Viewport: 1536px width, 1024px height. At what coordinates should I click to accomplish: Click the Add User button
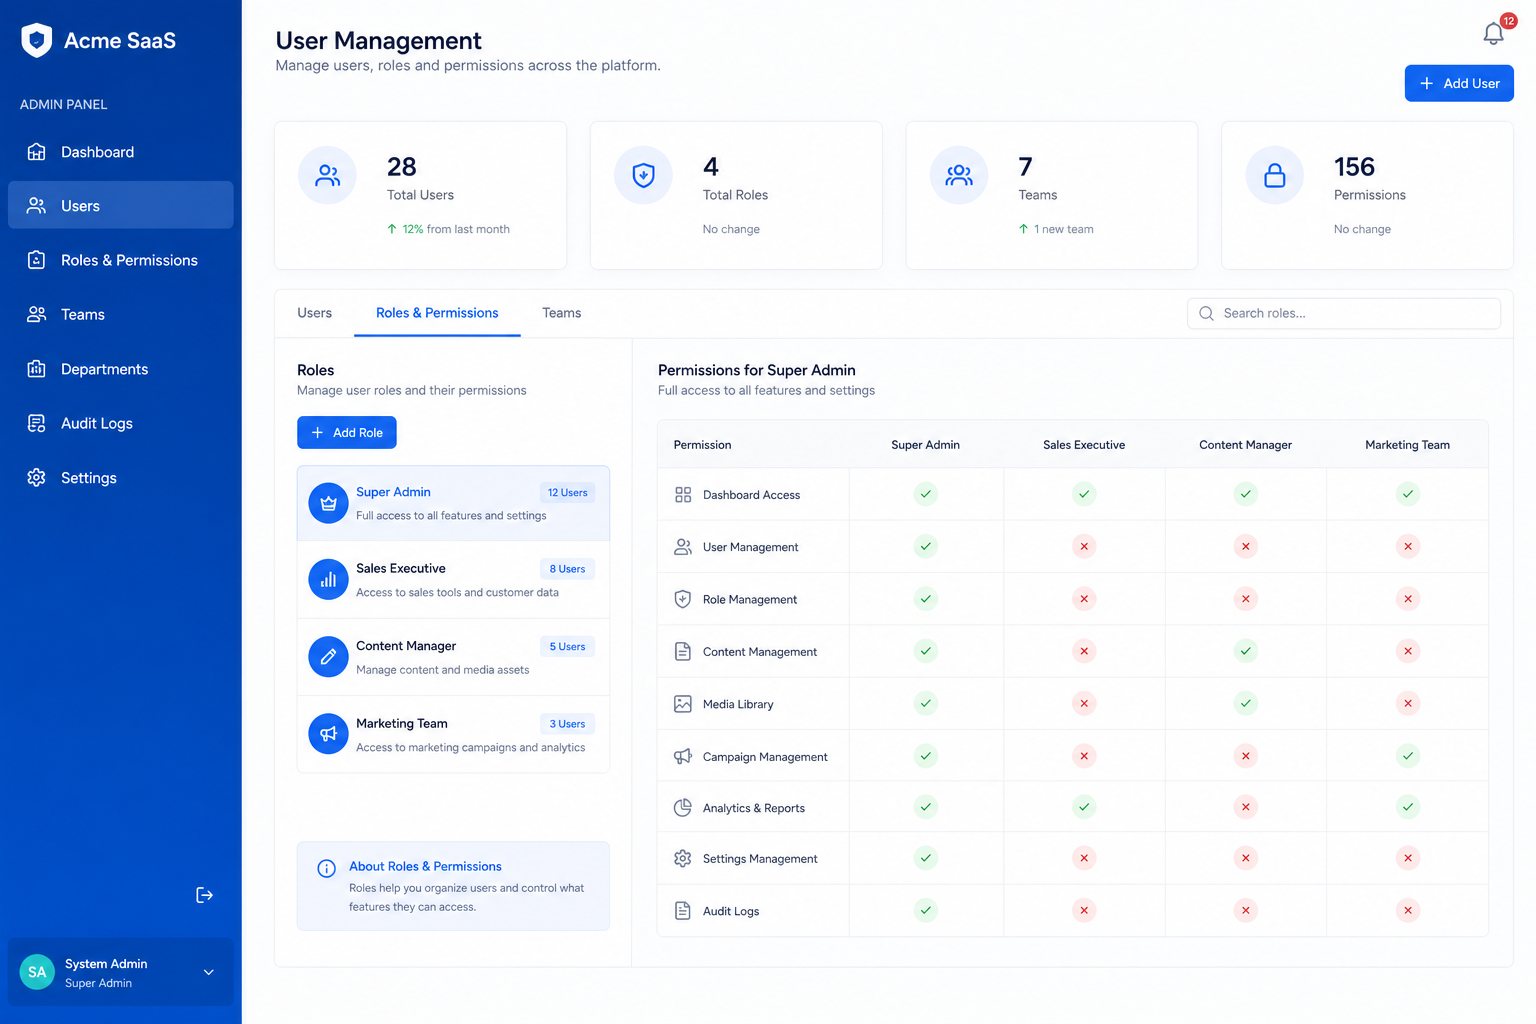pos(1459,83)
